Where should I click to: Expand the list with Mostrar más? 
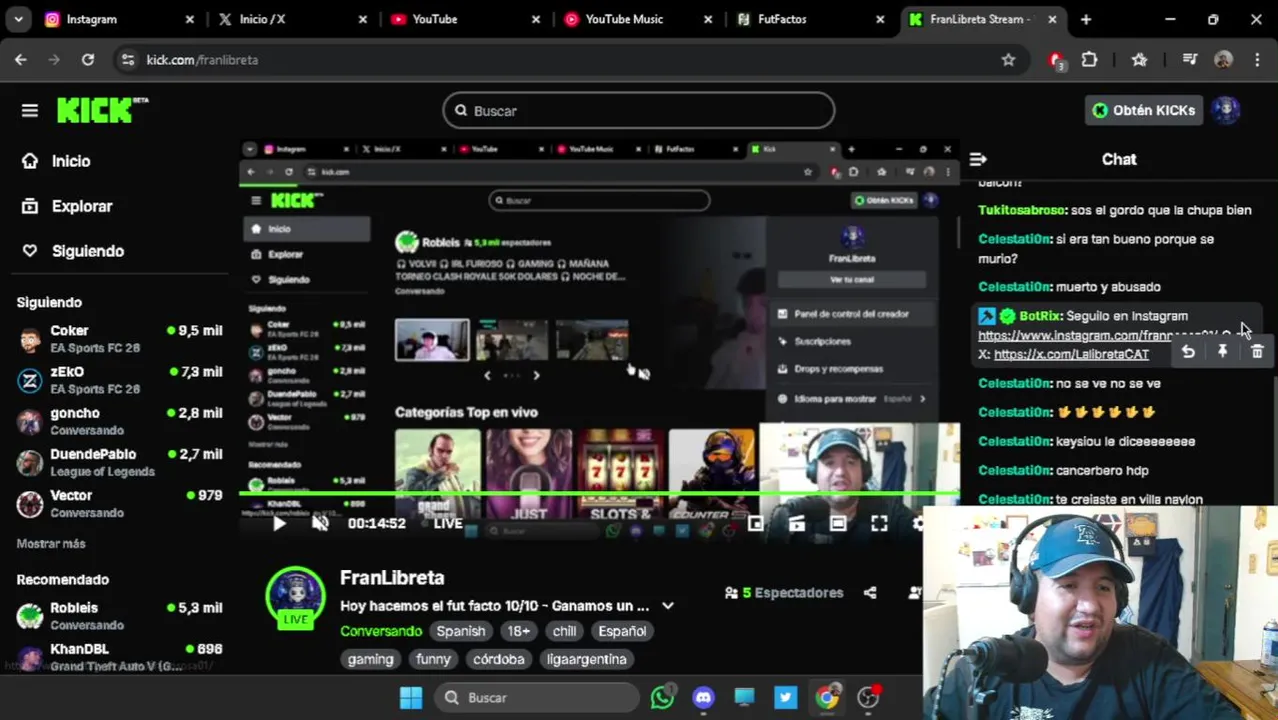tap(51, 544)
